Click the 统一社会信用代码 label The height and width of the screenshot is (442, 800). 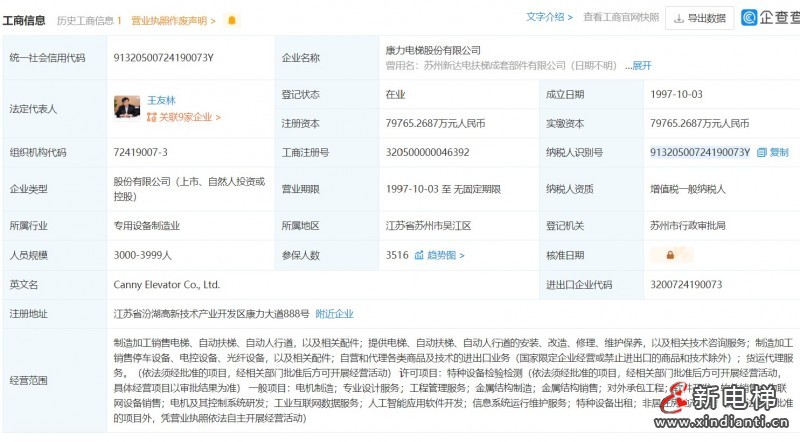[x=47, y=57]
